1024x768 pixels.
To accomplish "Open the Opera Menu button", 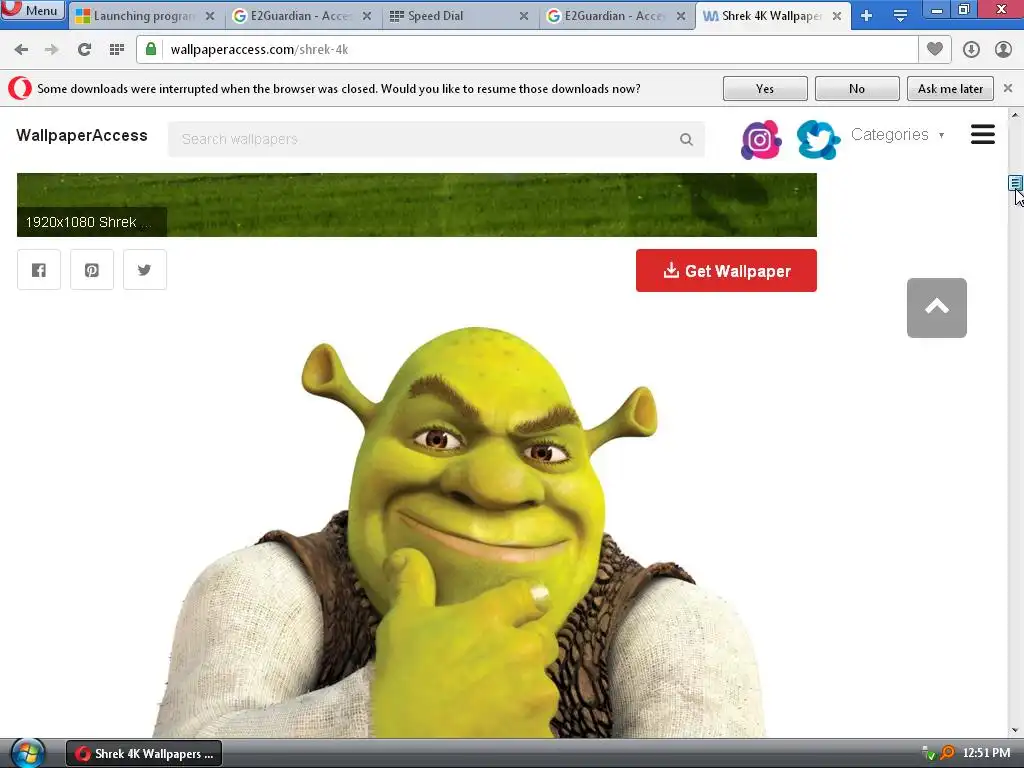I will [x=33, y=10].
